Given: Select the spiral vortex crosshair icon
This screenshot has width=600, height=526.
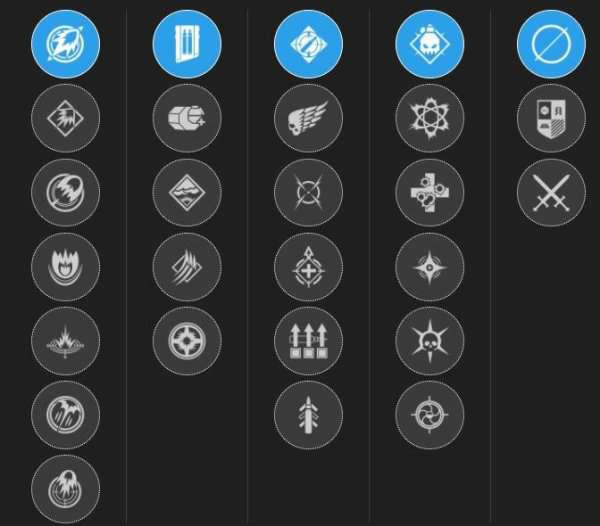Looking at the screenshot, I should tap(430, 415).
